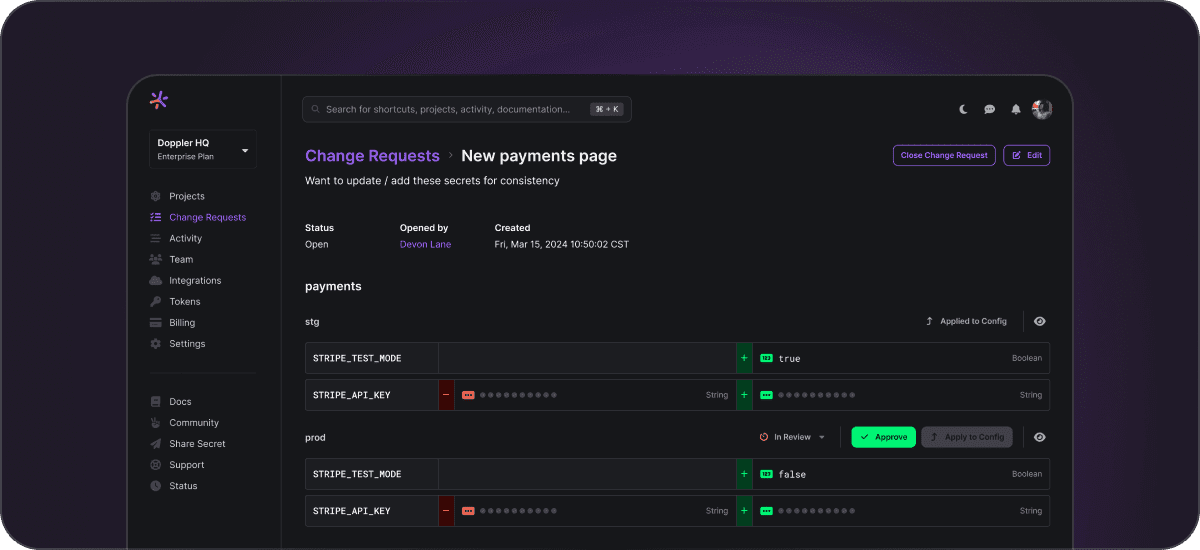
Task: Click prod STRIPE_API_KEY plus icon
Action: pyautogui.click(x=743, y=511)
